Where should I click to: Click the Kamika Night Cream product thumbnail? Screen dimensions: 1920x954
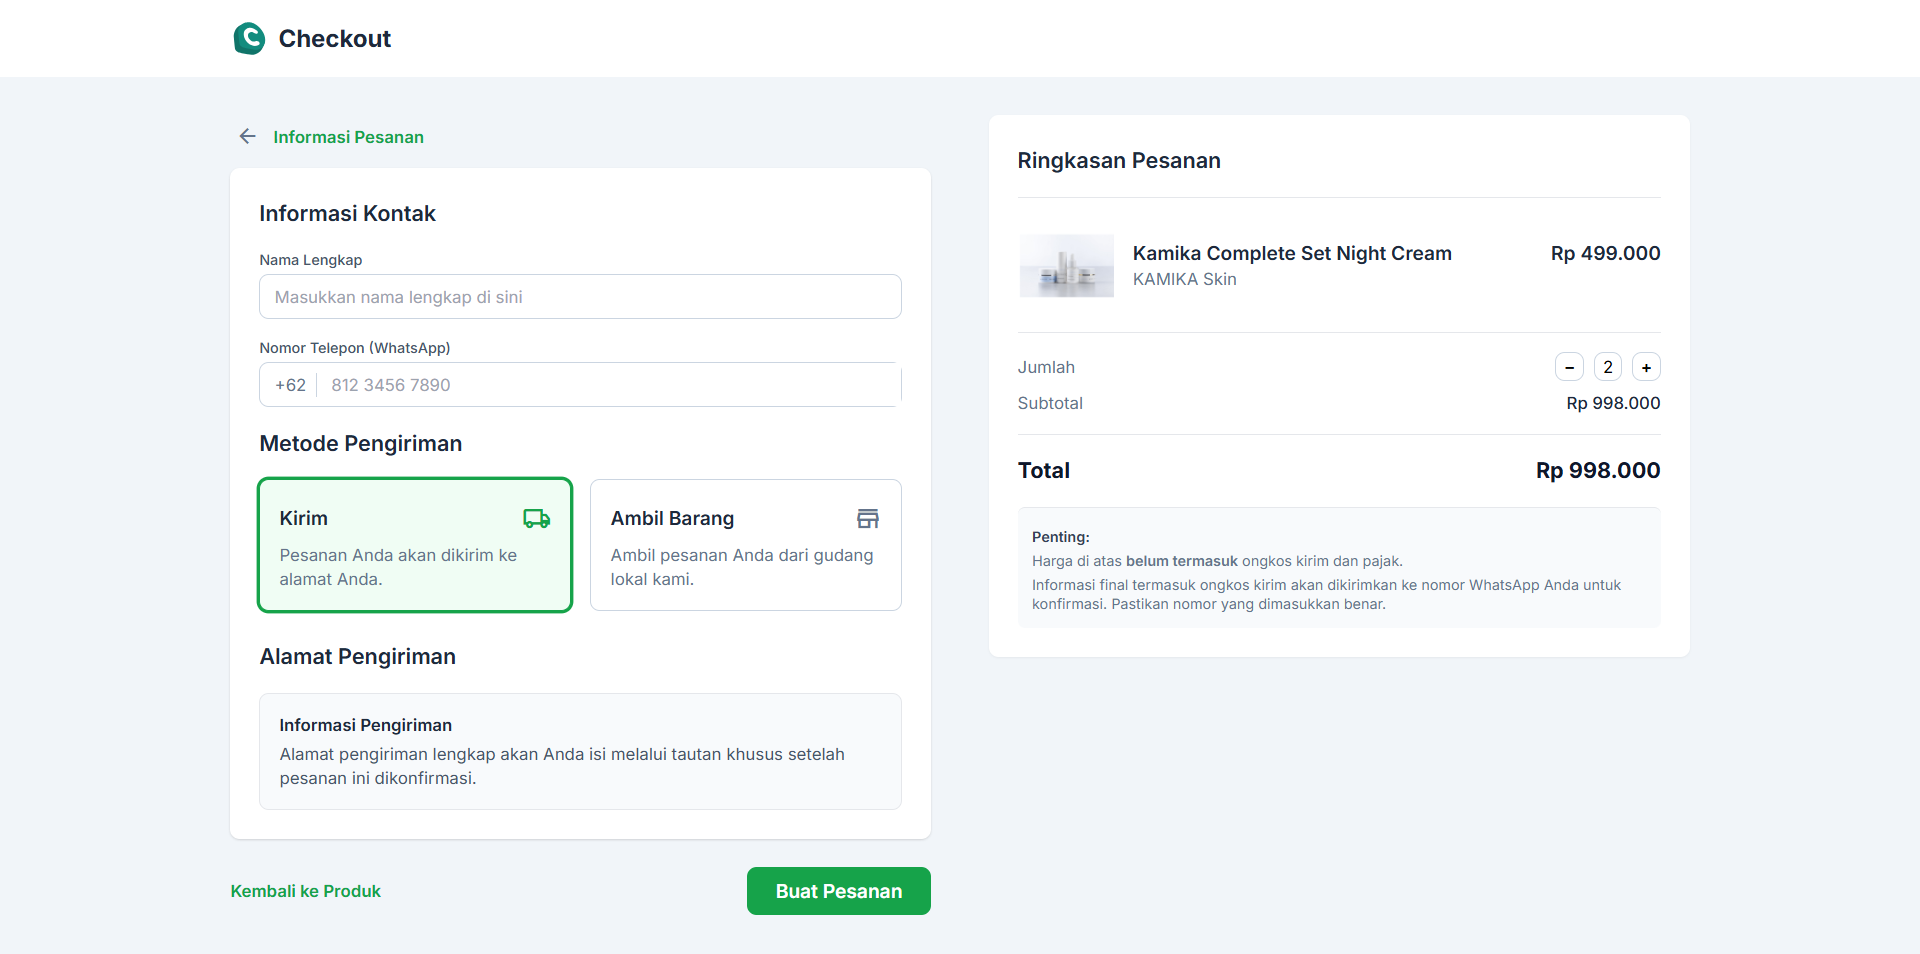click(1066, 266)
